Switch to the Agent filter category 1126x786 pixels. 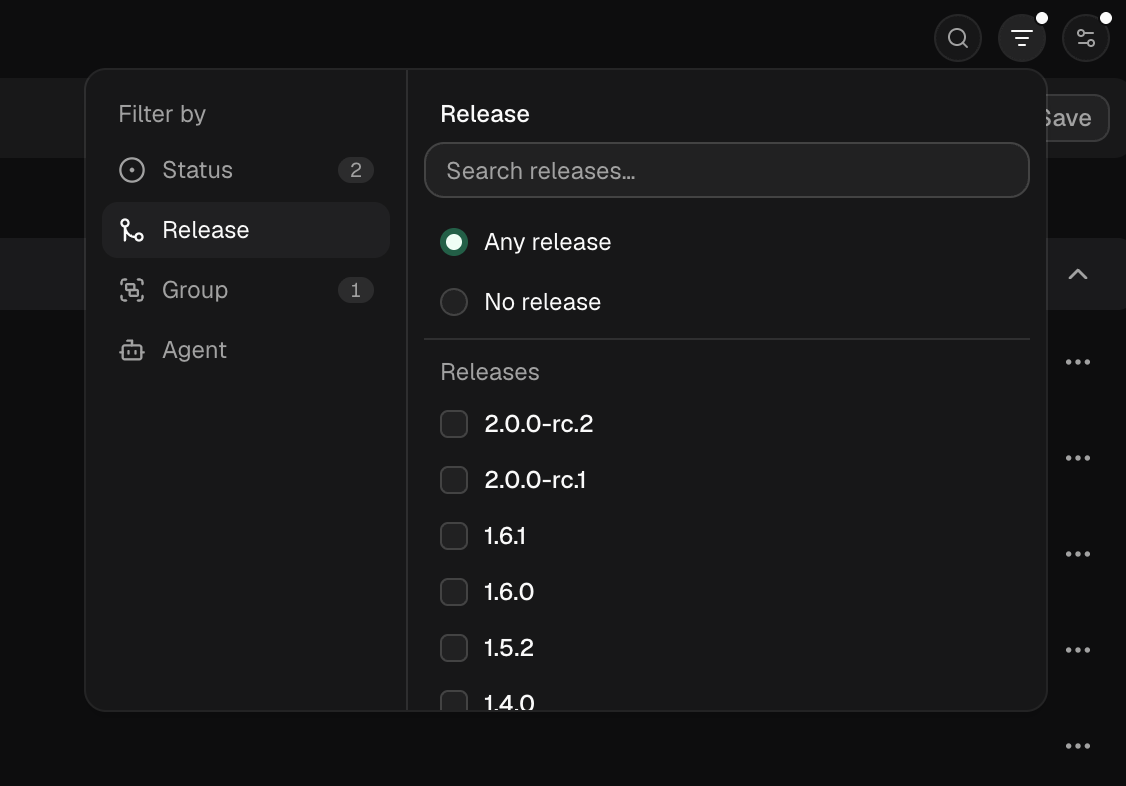point(246,350)
